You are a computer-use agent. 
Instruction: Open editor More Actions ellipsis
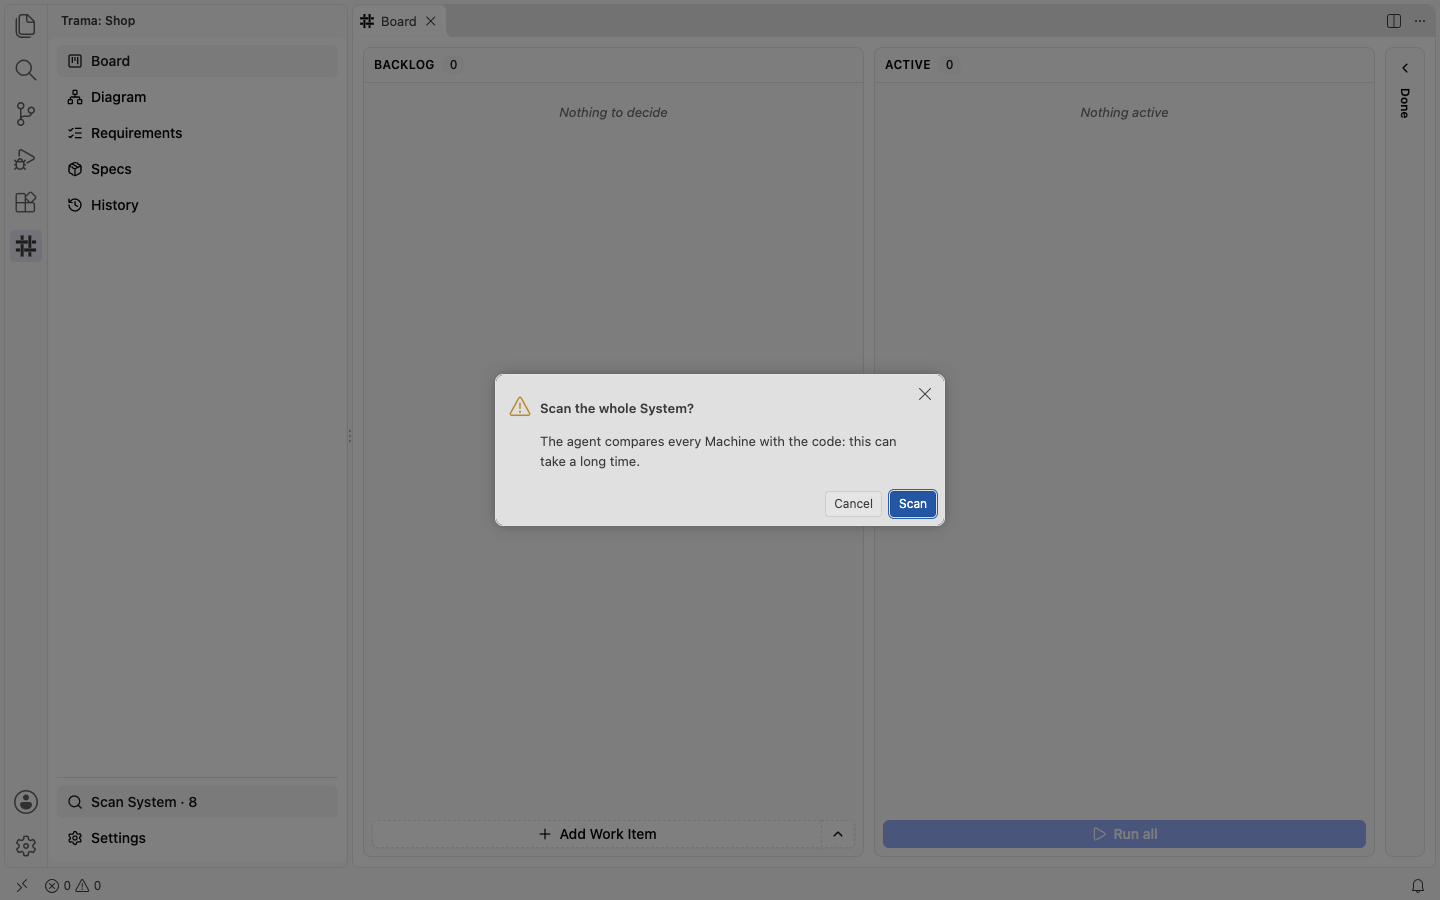point(1420,21)
